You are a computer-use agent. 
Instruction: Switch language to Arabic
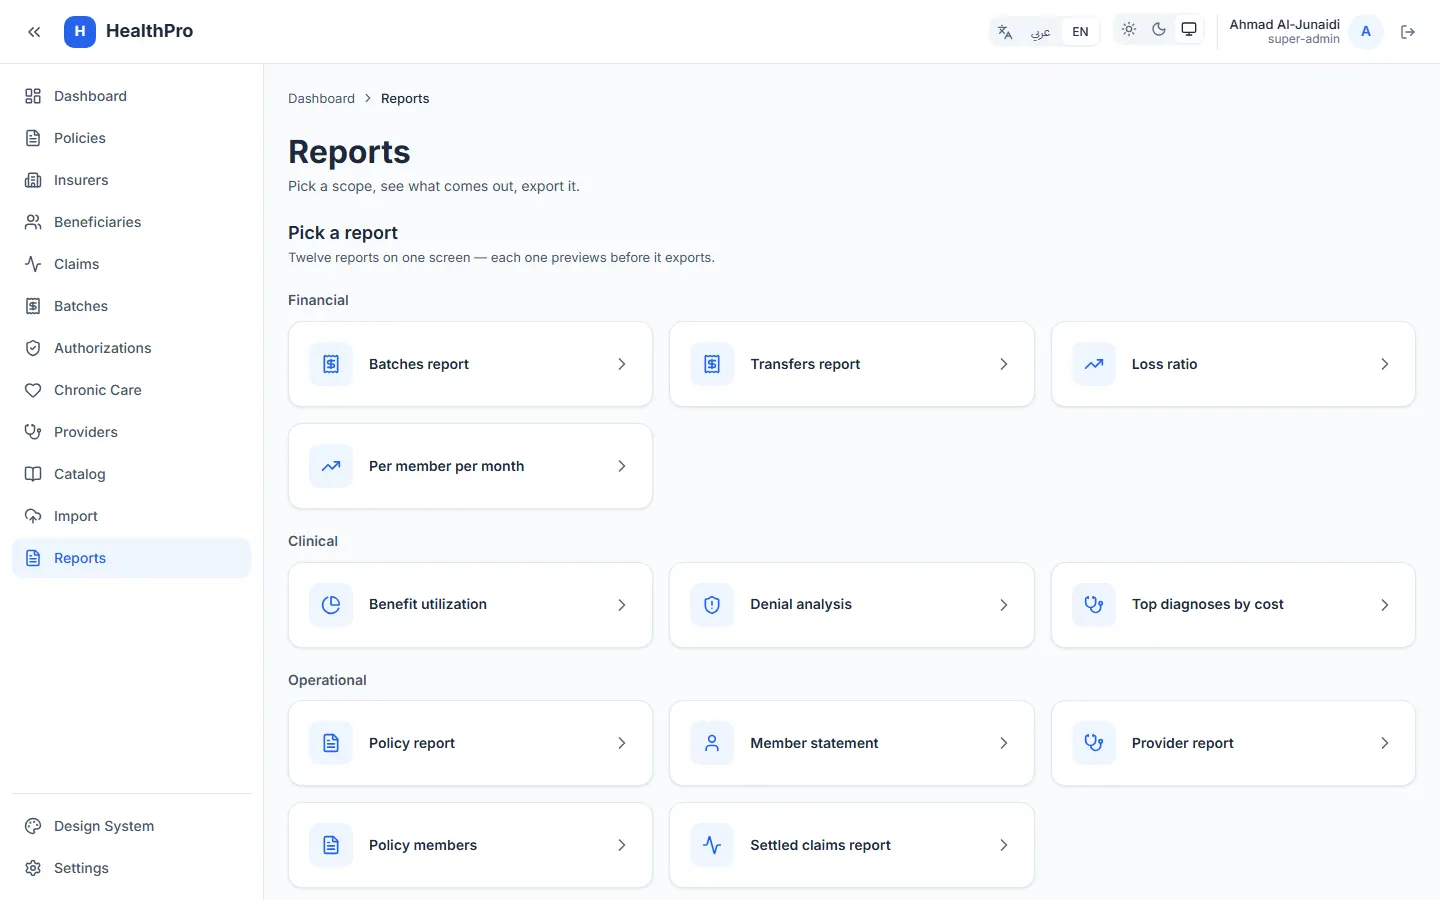tap(1041, 32)
